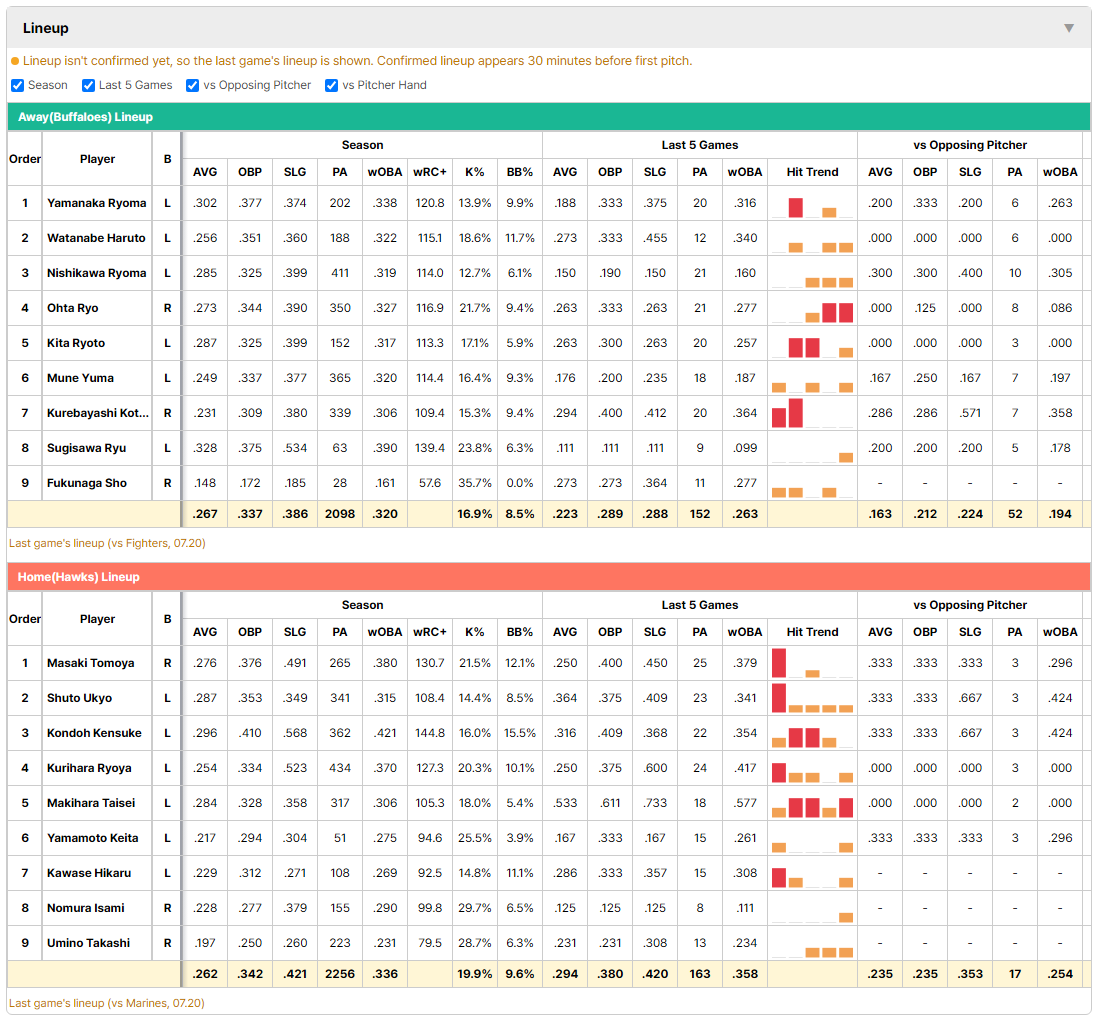Sort Buffaloes table by wRC+ column
The width and height of the screenshot is (1098, 1021).
click(429, 172)
